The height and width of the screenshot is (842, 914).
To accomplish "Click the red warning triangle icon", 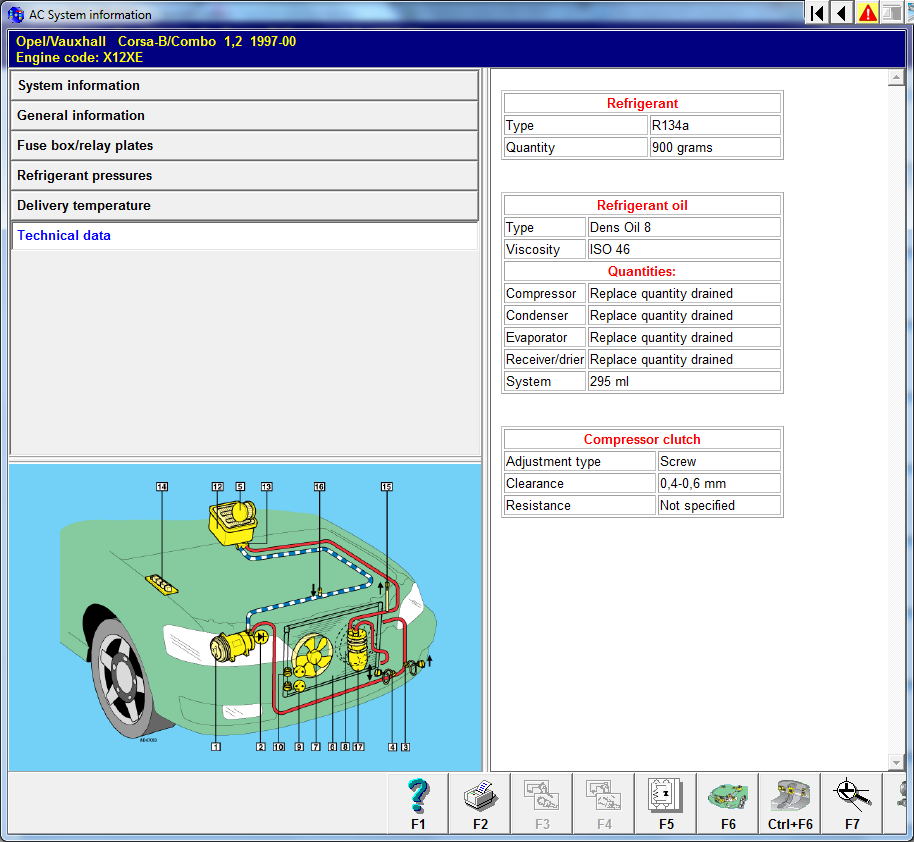I will (x=867, y=13).
